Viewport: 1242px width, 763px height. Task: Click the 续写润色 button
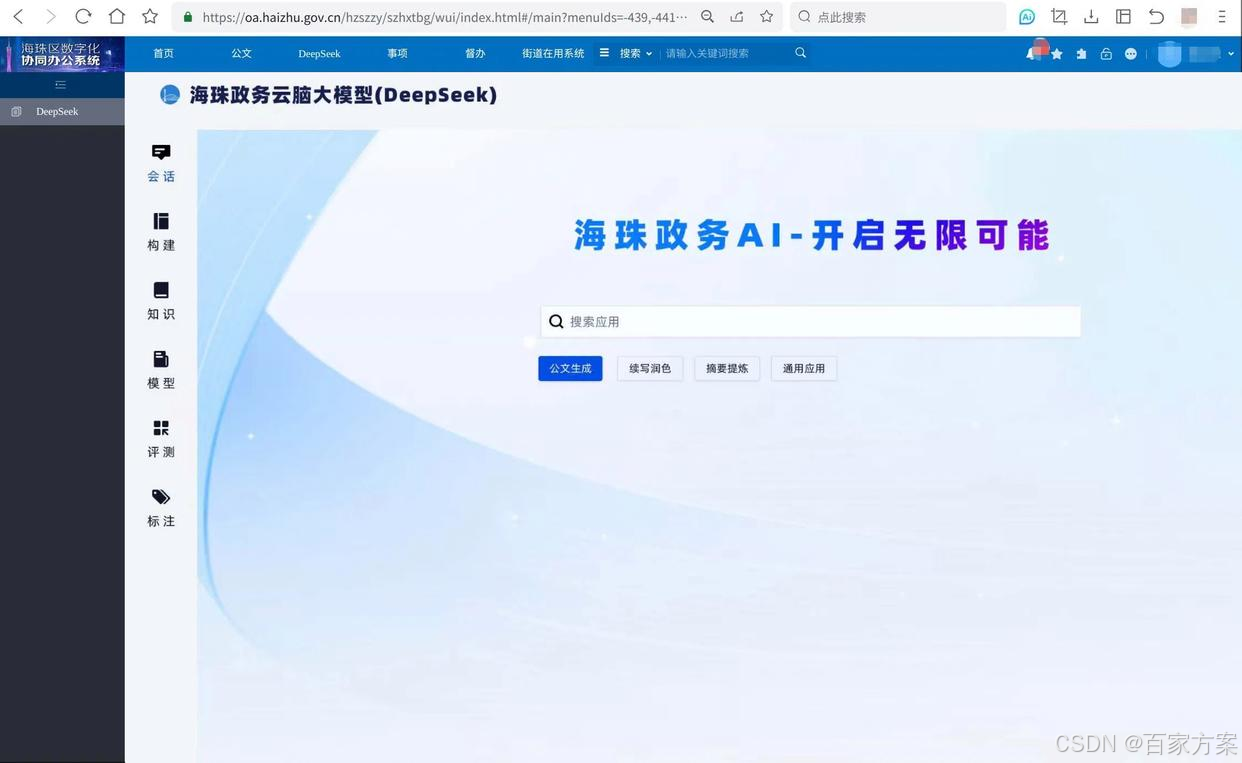pyautogui.click(x=650, y=368)
